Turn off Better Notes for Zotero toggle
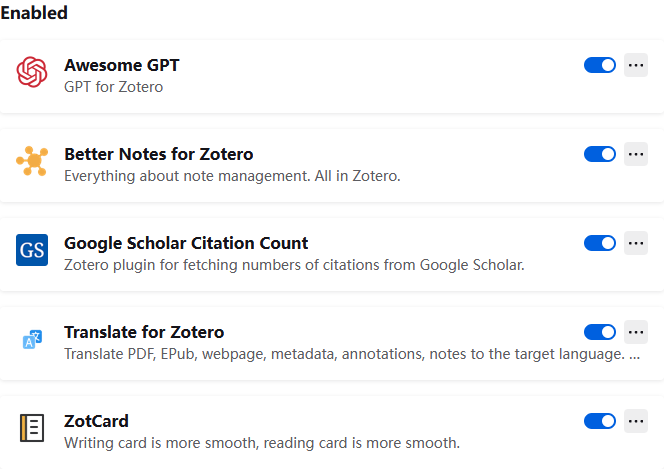This screenshot has height=469, width=664. 600,154
